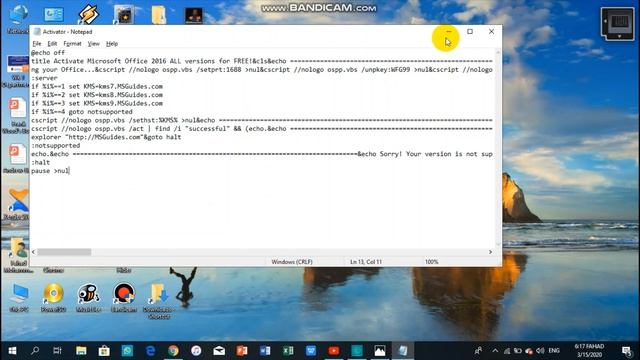
Task: Click the Notepad icon in the title bar
Action: coord(37,31)
